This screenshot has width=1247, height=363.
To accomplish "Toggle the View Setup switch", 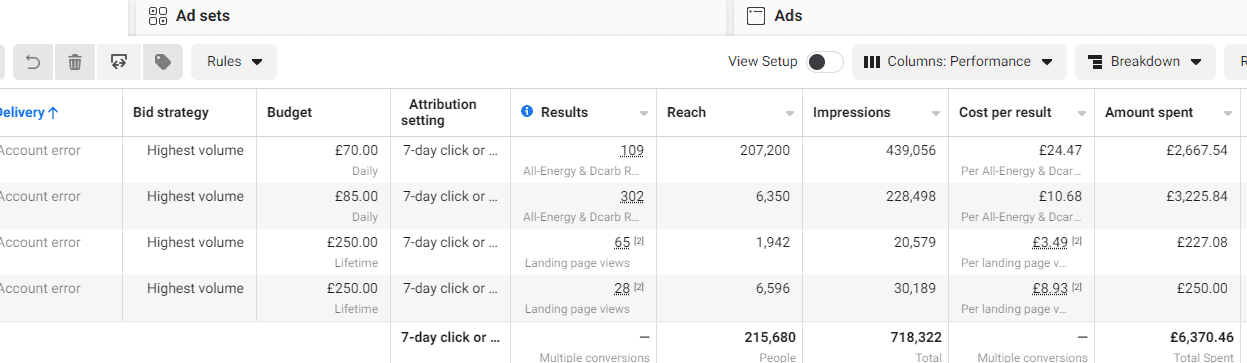I will point(825,62).
